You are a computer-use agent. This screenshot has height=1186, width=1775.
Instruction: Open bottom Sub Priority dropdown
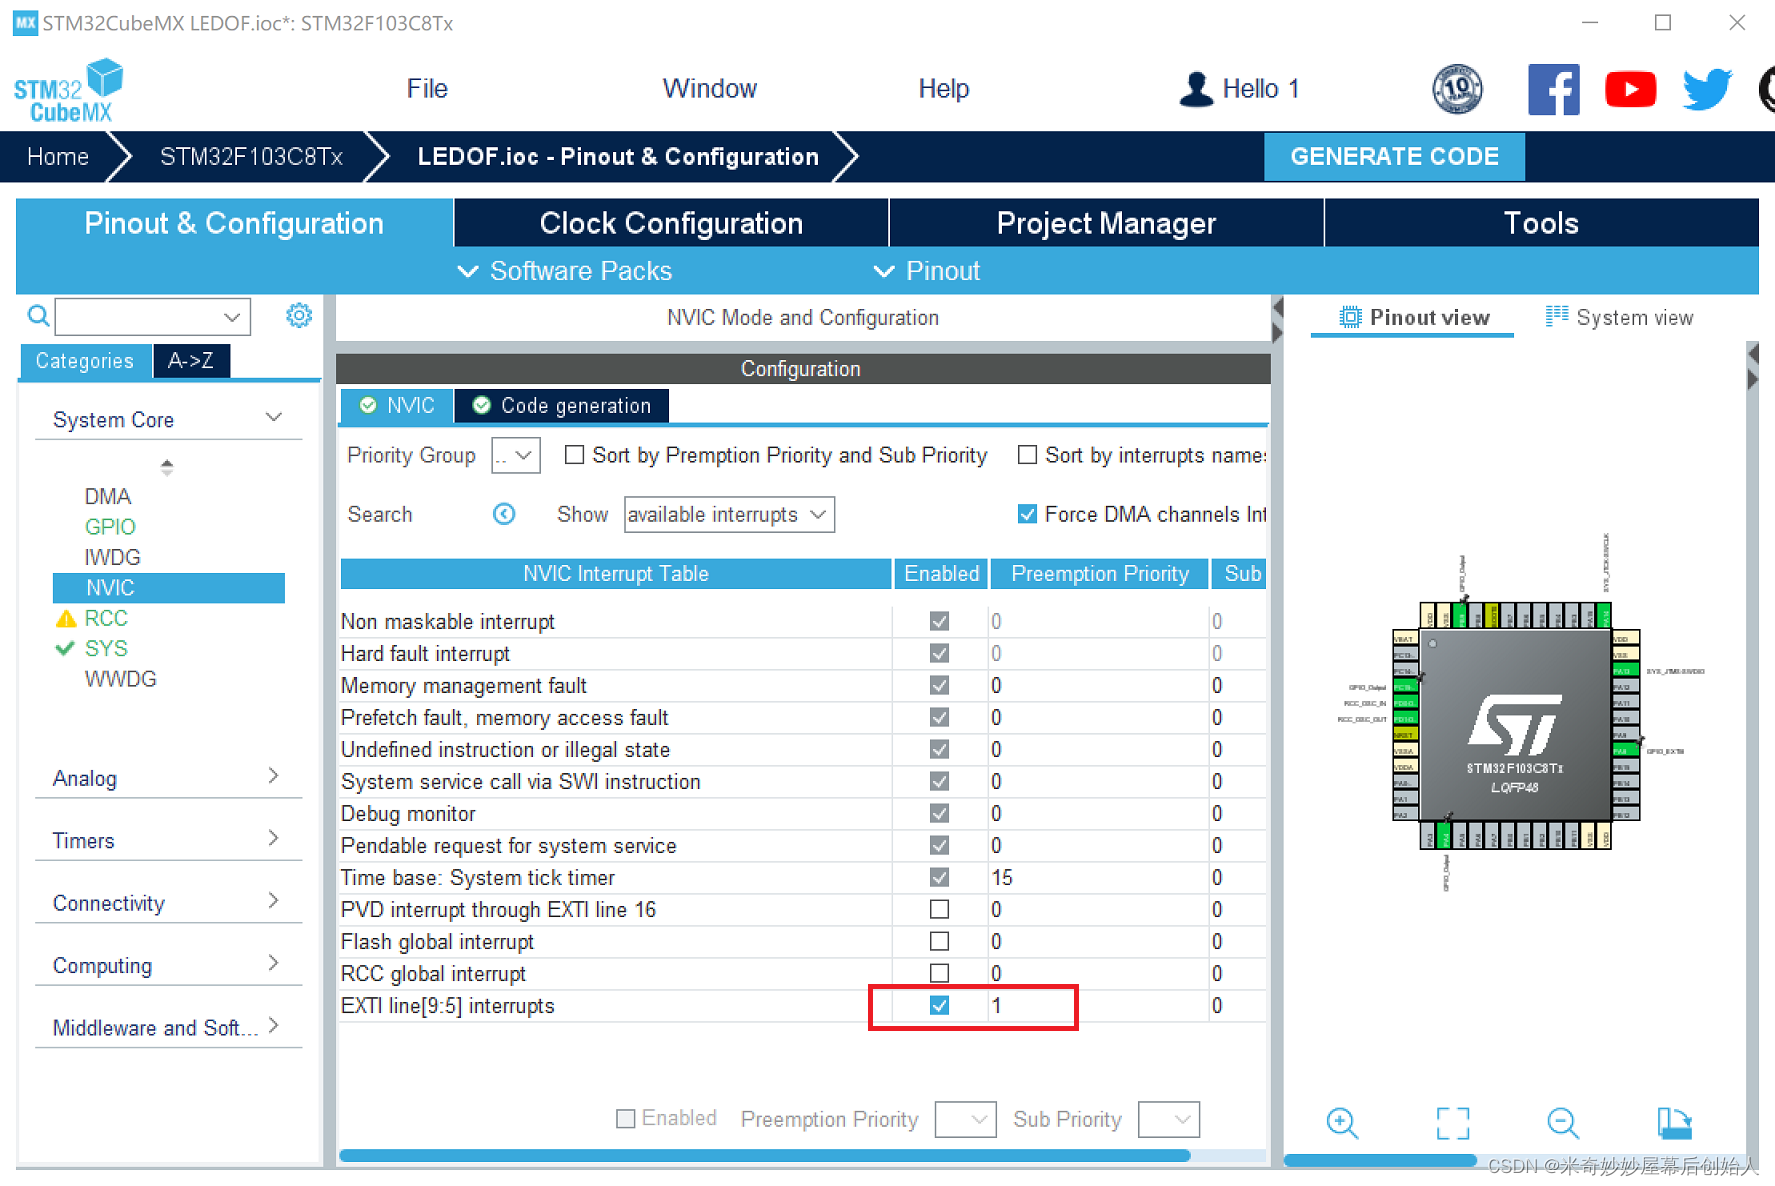pyautogui.click(x=1169, y=1119)
